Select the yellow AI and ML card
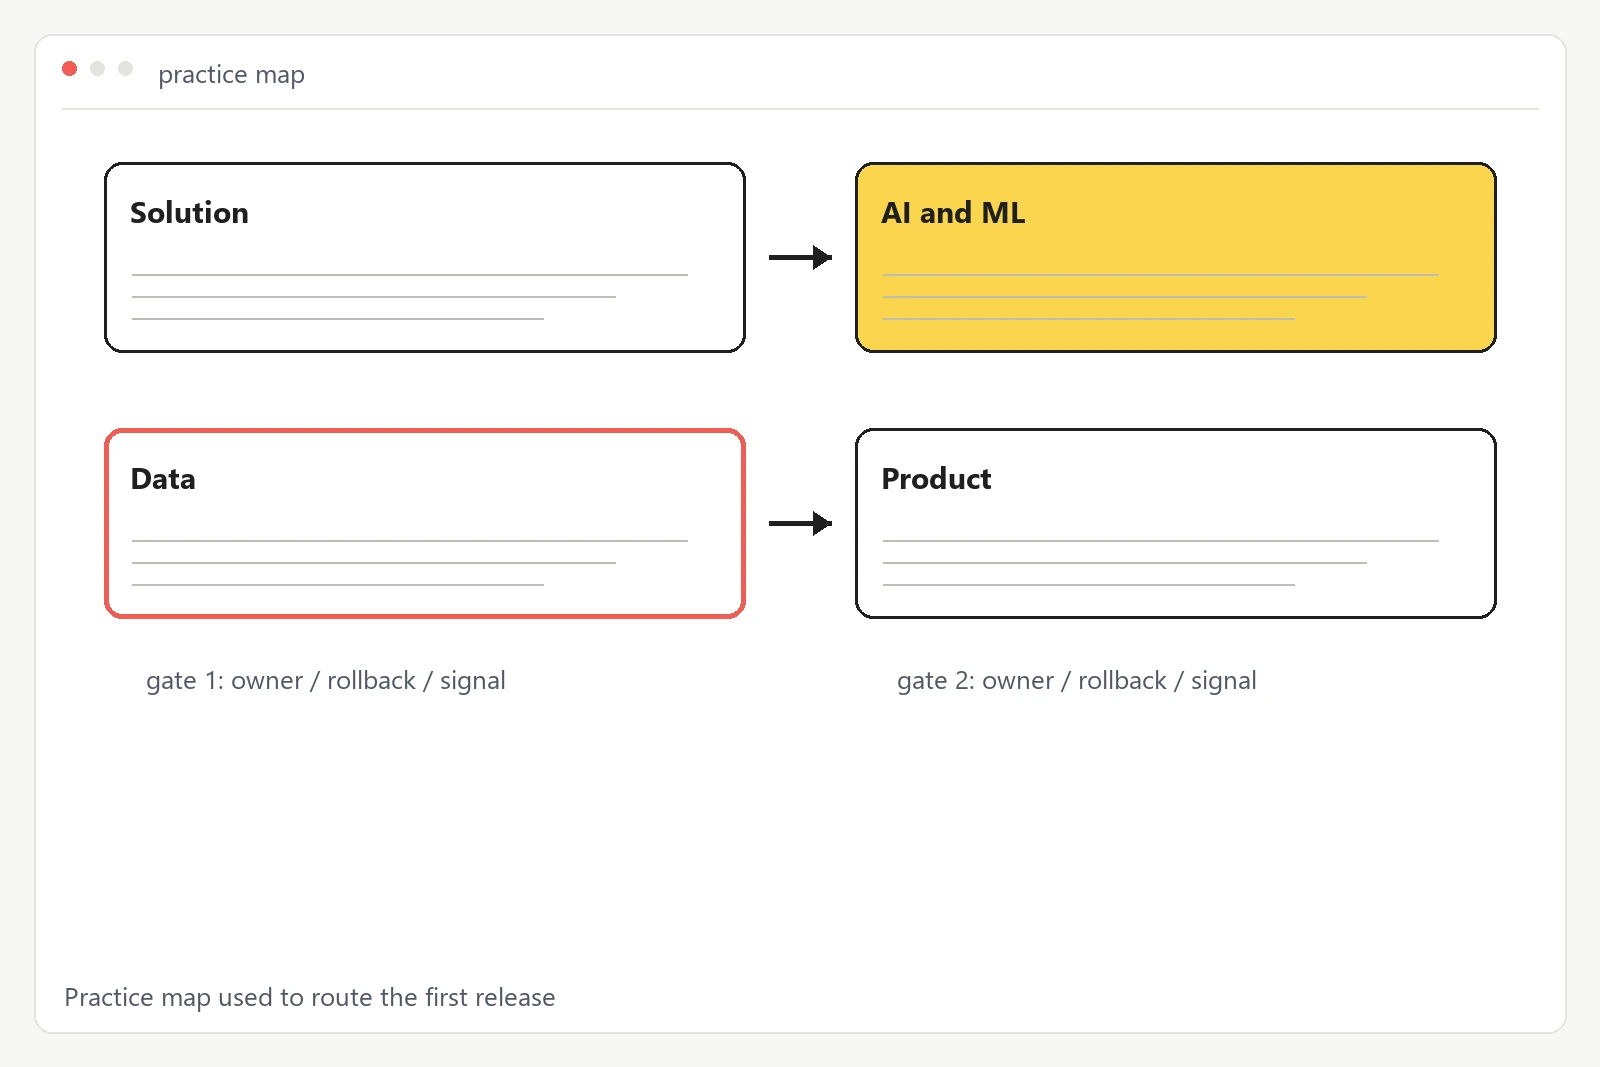Image resolution: width=1600 pixels, height=1067 pixels. tap(1176, 257)
